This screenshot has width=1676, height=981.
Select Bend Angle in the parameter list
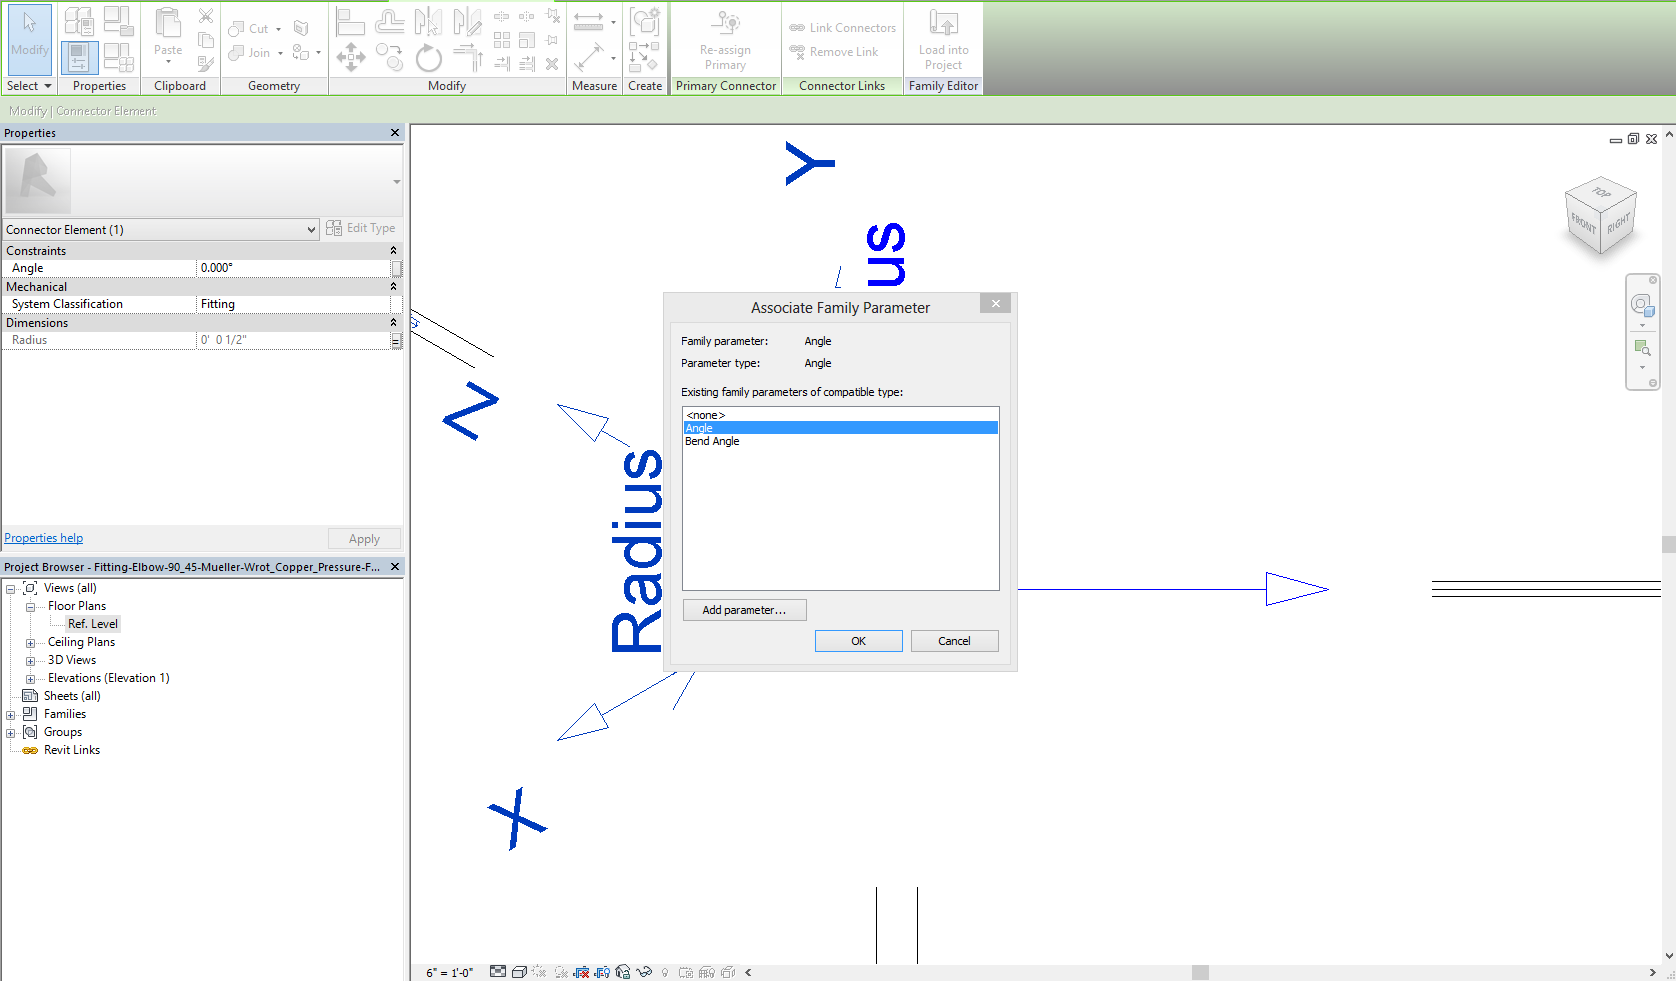tap(840, 441)
